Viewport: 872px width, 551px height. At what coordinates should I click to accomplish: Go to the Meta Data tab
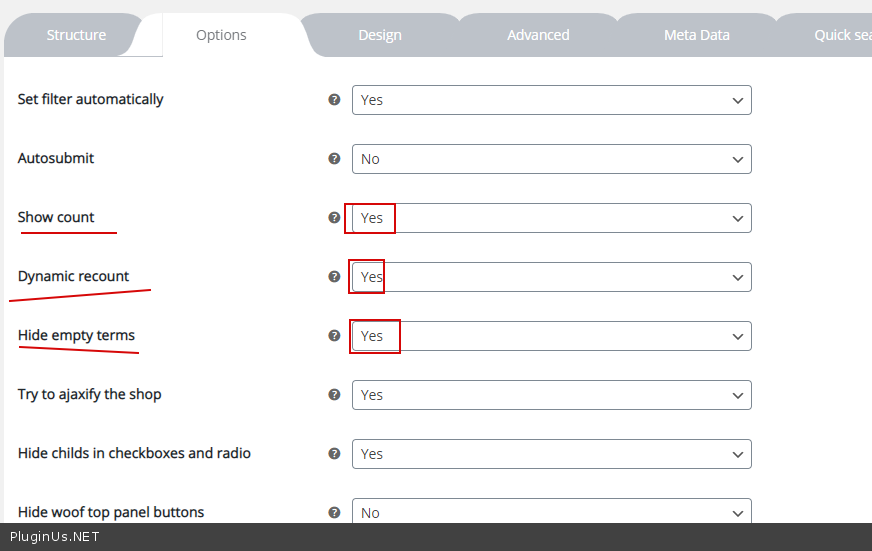[697, 35]
